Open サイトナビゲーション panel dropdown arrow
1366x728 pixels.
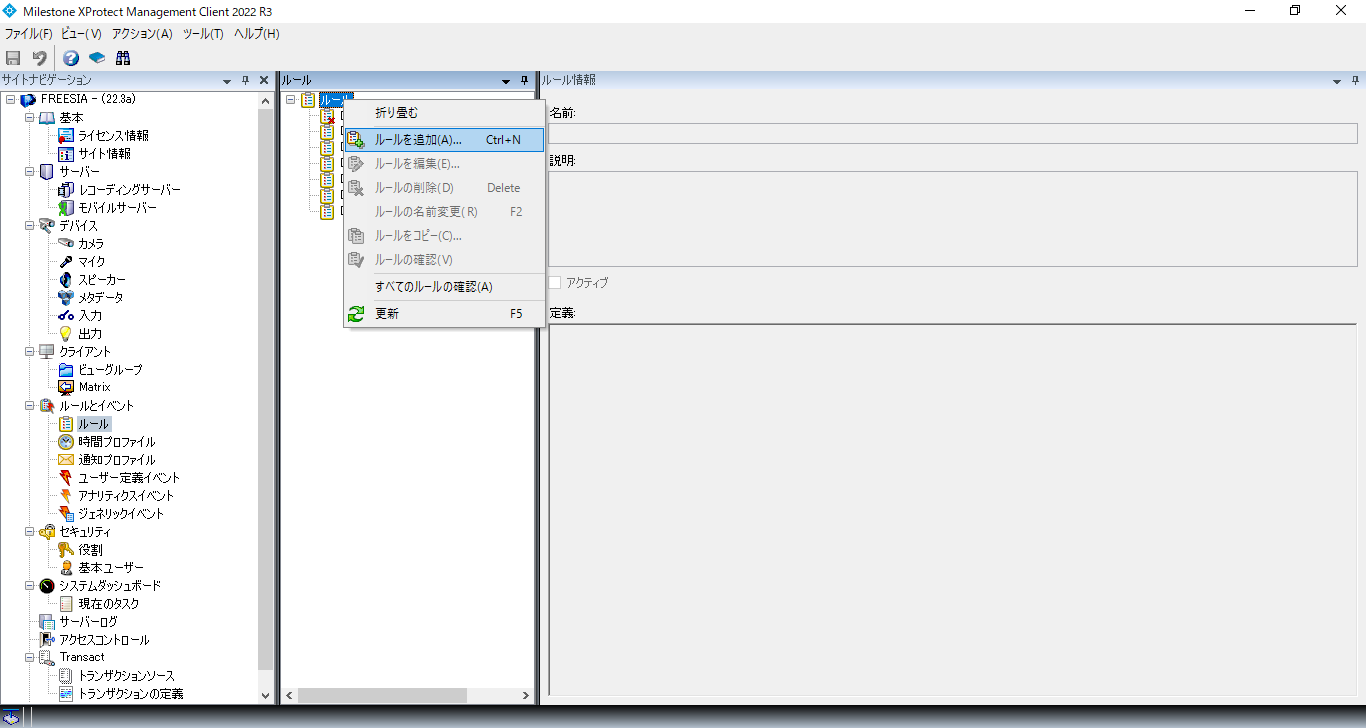(228, 80)
